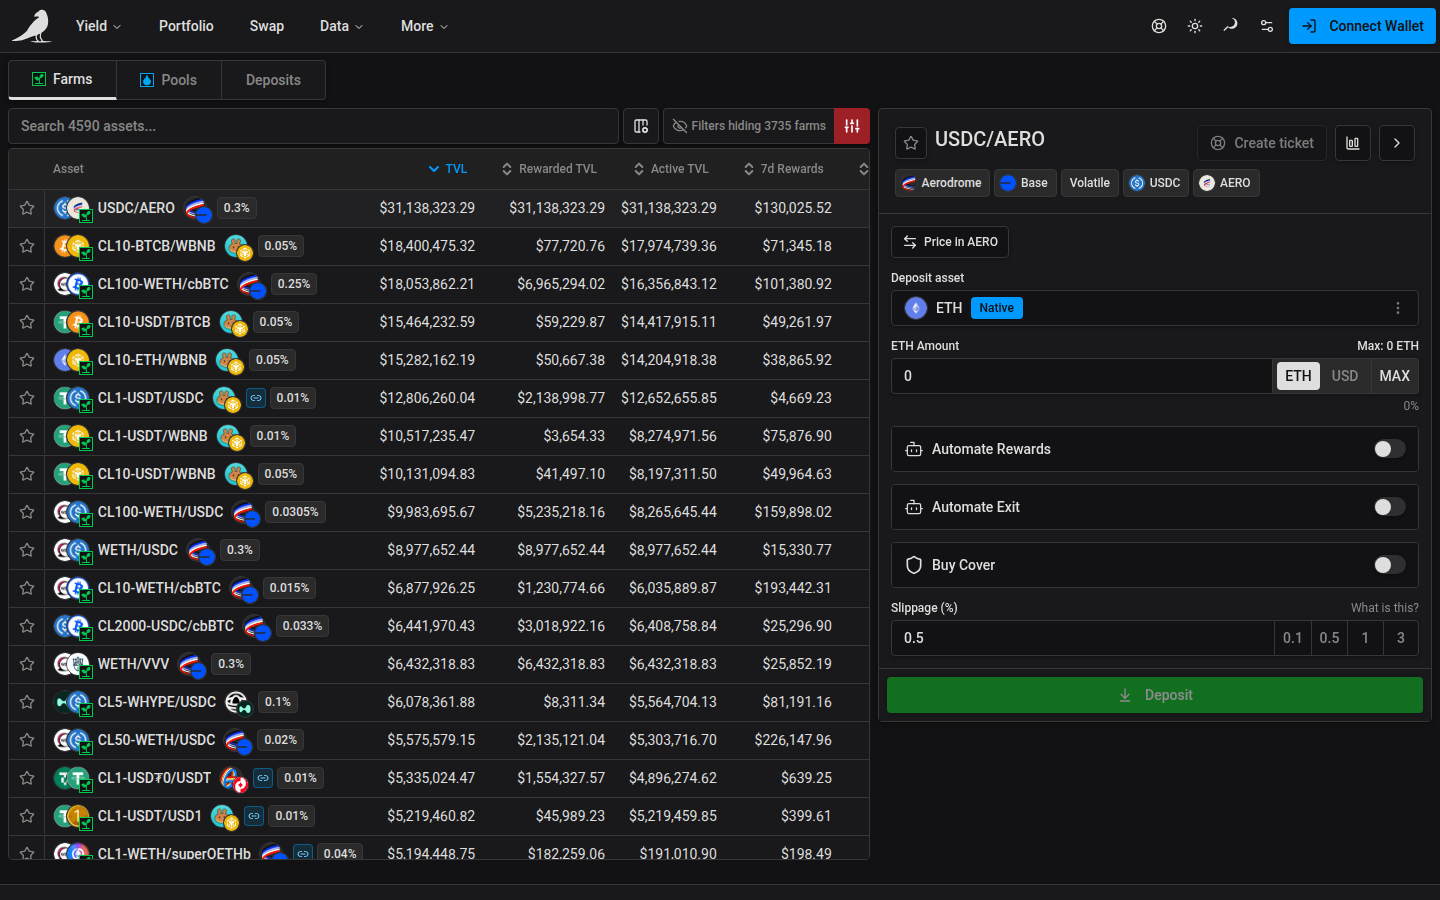Click the bird logo home icon
The image size is (1440, 900).
(32, 26)
